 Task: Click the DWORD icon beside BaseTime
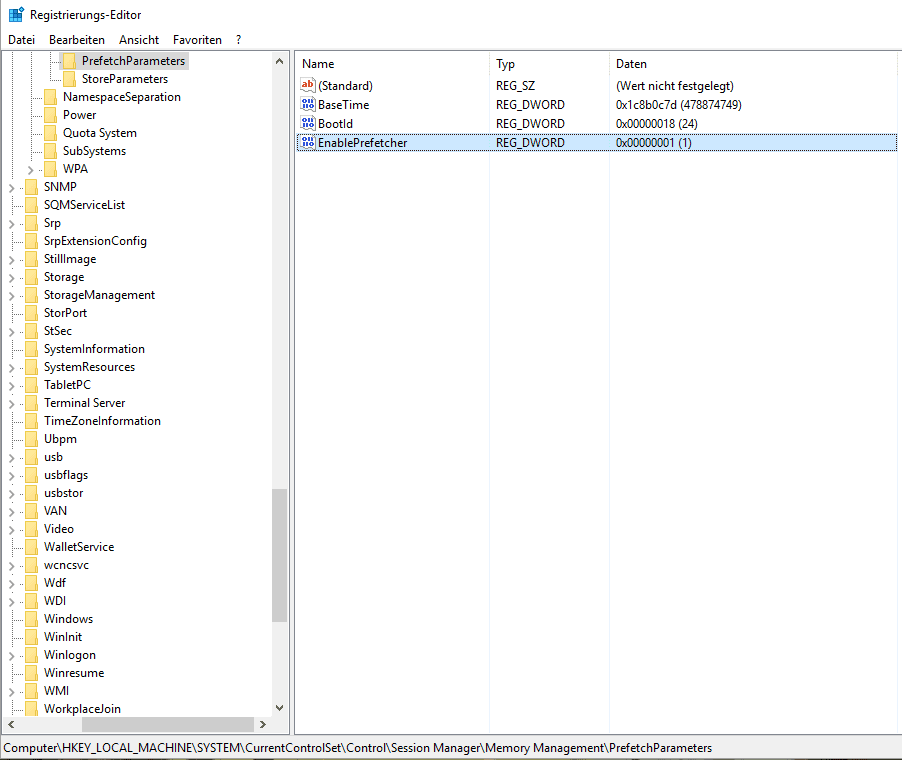click(x=308, y=104)
